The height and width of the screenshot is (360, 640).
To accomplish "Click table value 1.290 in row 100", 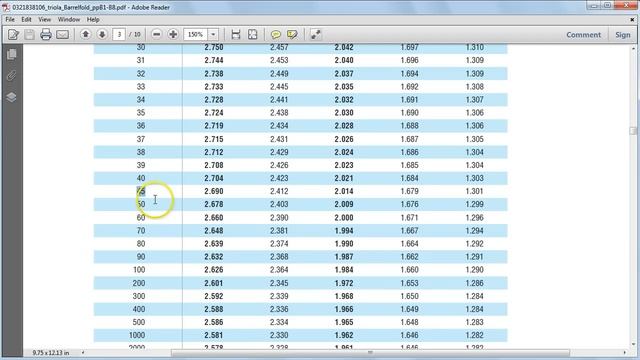I will click(475, 270).
